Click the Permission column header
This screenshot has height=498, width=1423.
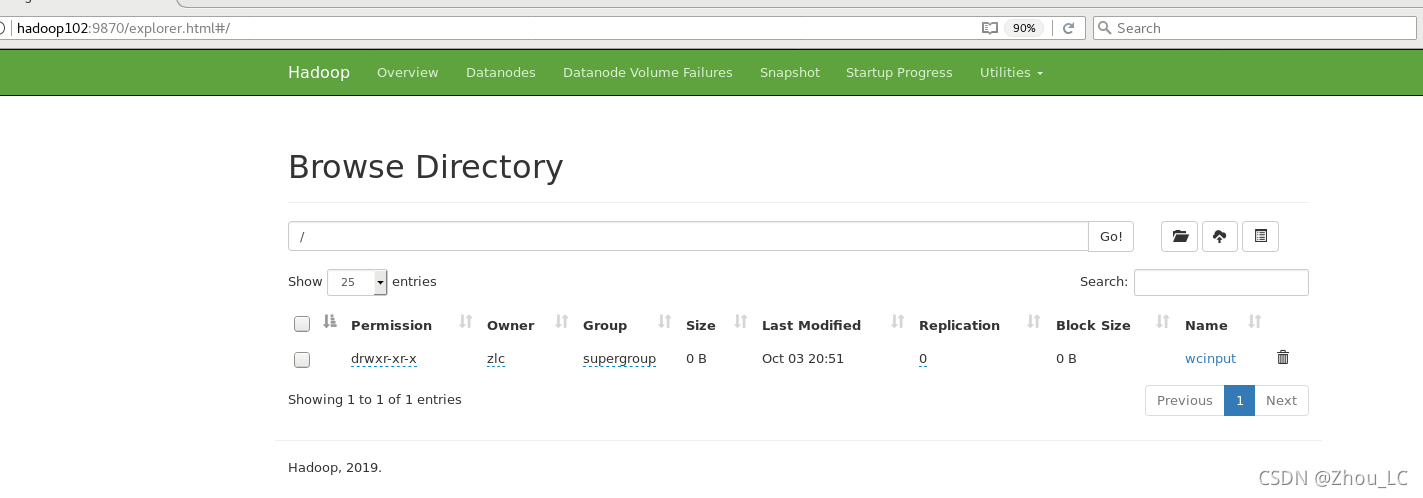[392, 325]
